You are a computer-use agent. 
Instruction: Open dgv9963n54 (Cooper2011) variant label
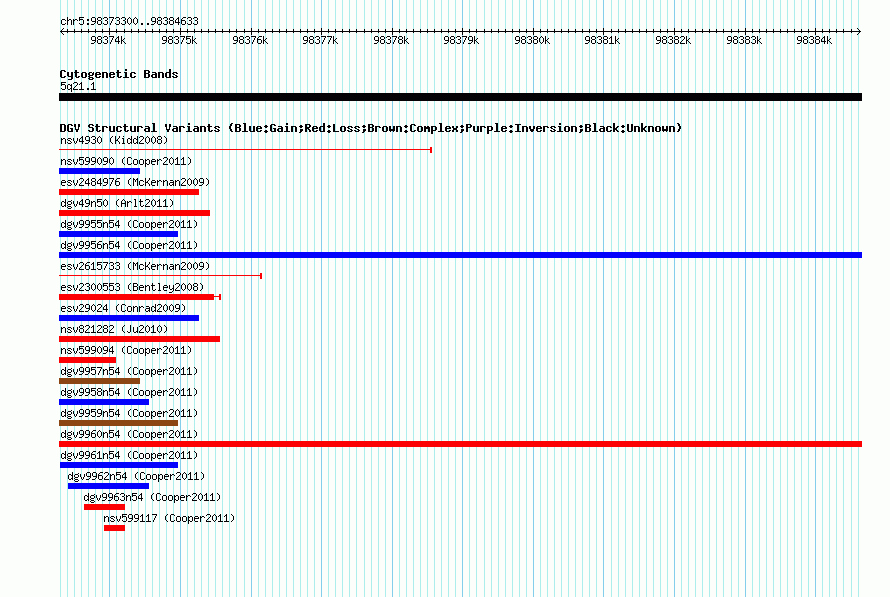152,497
